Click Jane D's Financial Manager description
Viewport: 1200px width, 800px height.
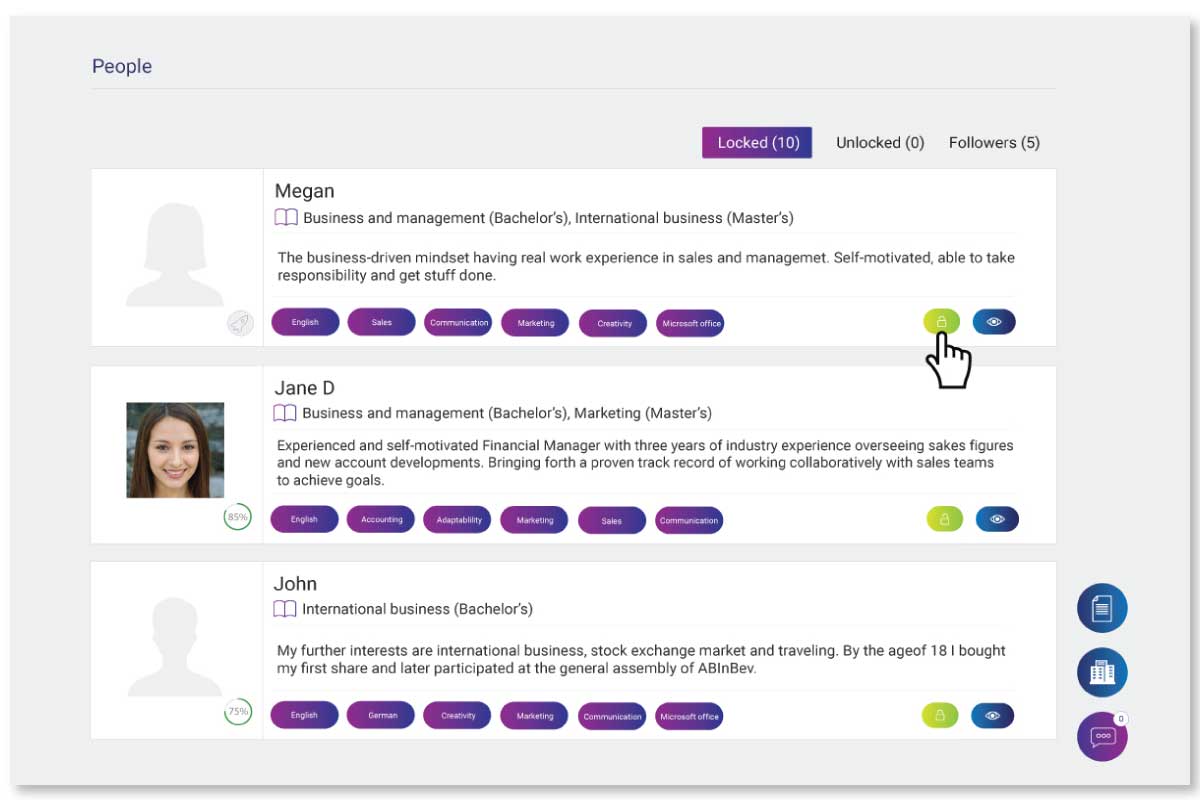(x=645, y=463)
